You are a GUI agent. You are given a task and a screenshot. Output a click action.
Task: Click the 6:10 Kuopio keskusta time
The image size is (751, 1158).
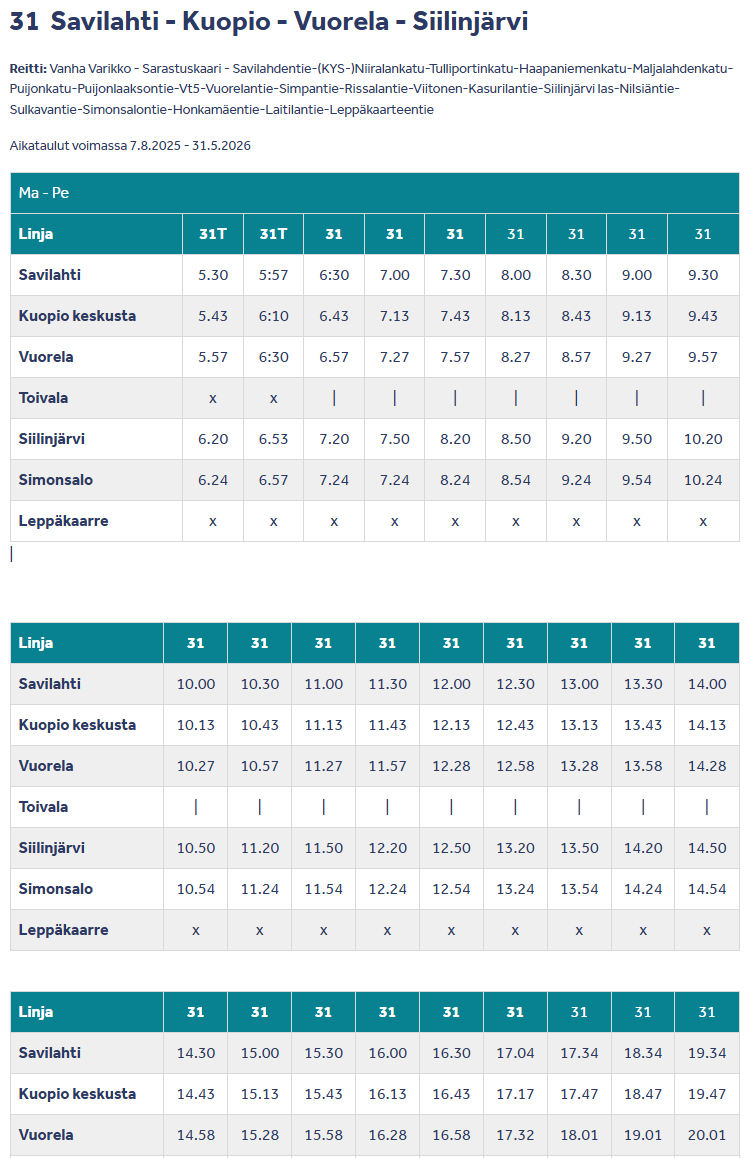pyautogui.click(x=273, y=316)
